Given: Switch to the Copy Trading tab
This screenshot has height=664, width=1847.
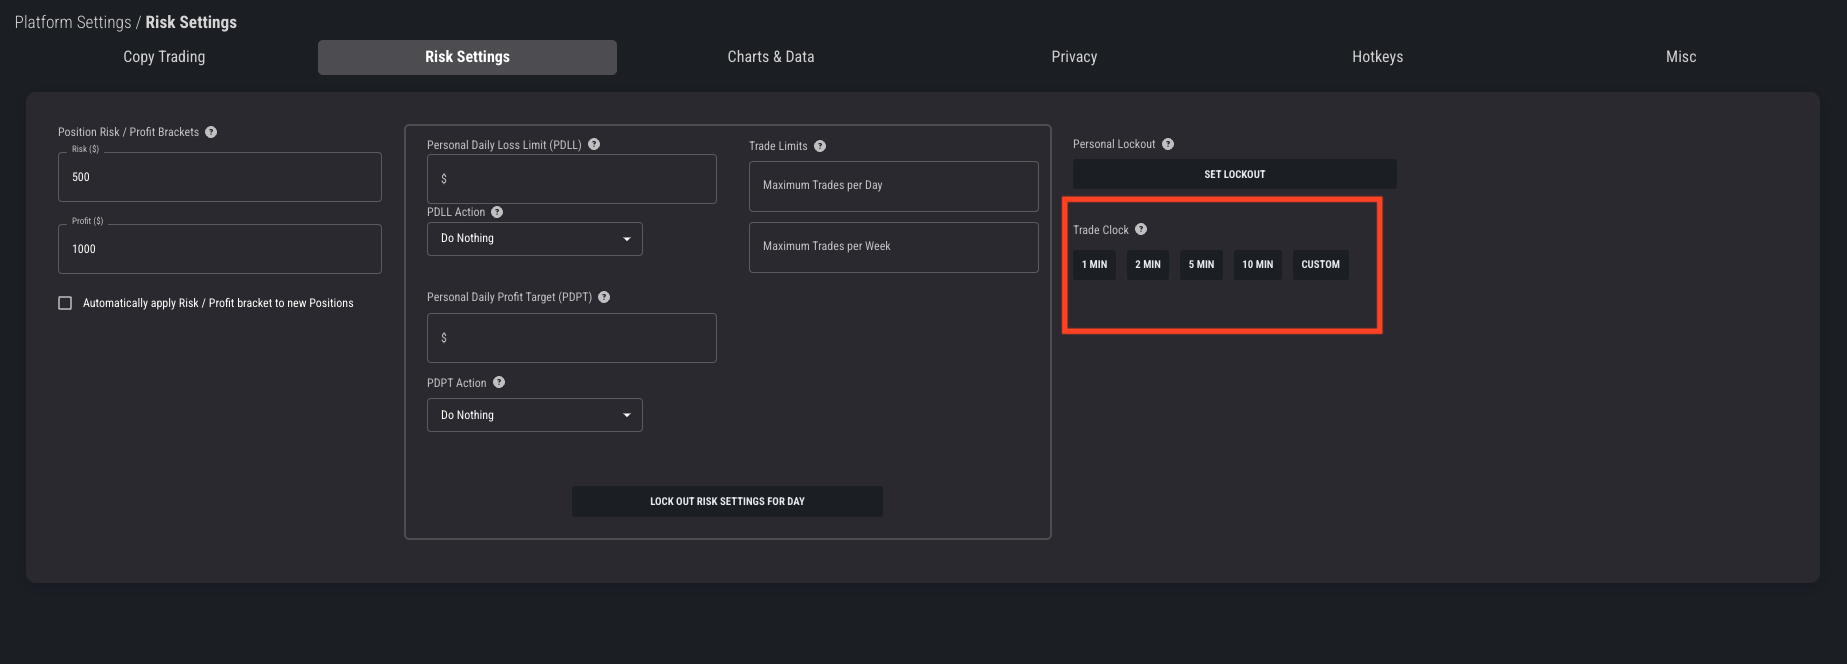Looking at the screenshot, I should (164, 57).
